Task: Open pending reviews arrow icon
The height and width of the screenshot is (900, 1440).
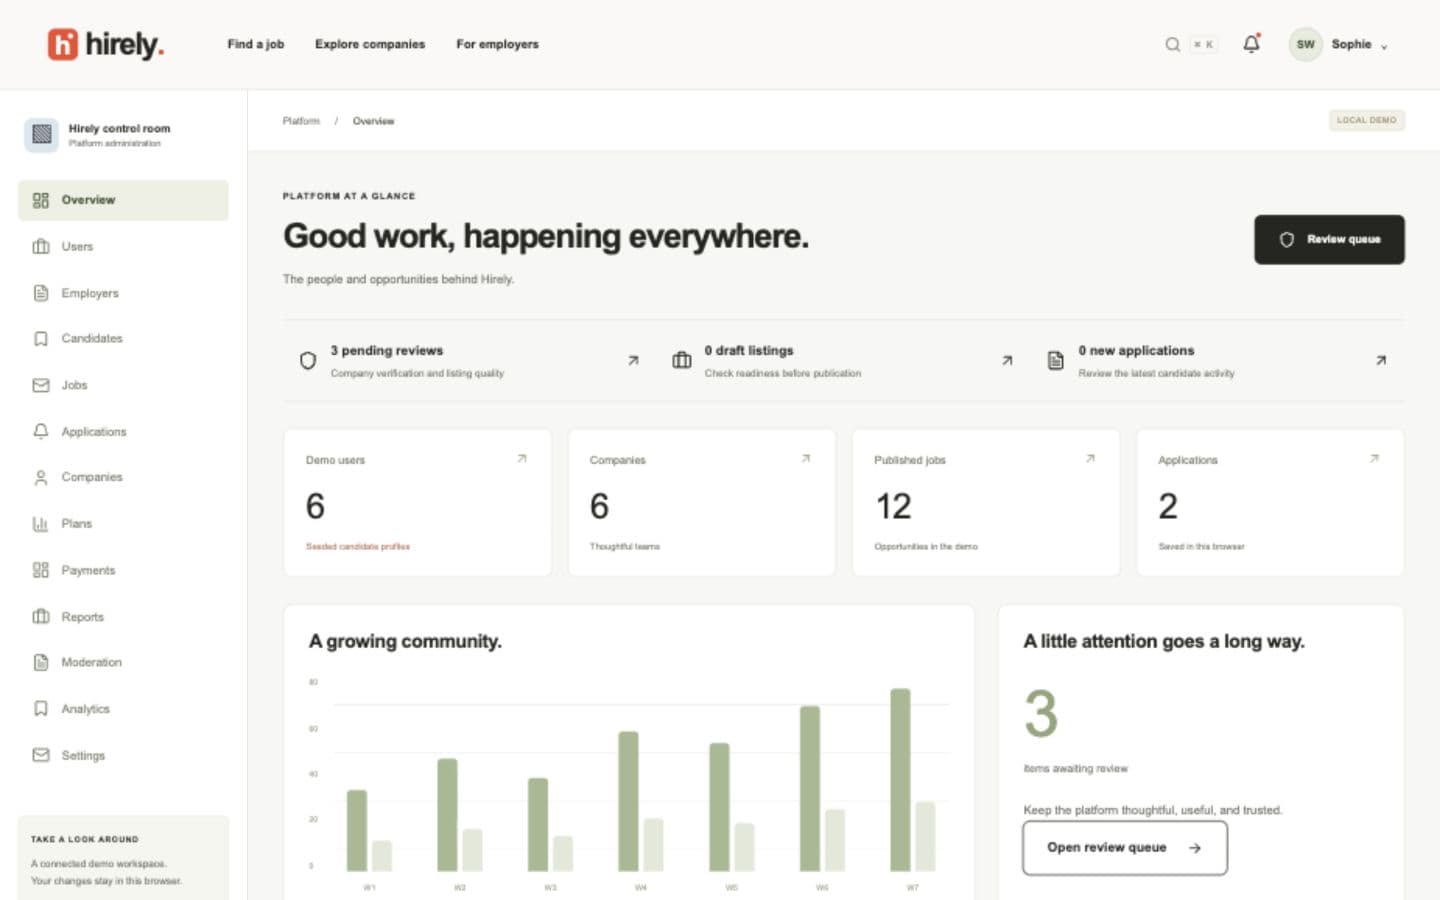Action: 633,361
